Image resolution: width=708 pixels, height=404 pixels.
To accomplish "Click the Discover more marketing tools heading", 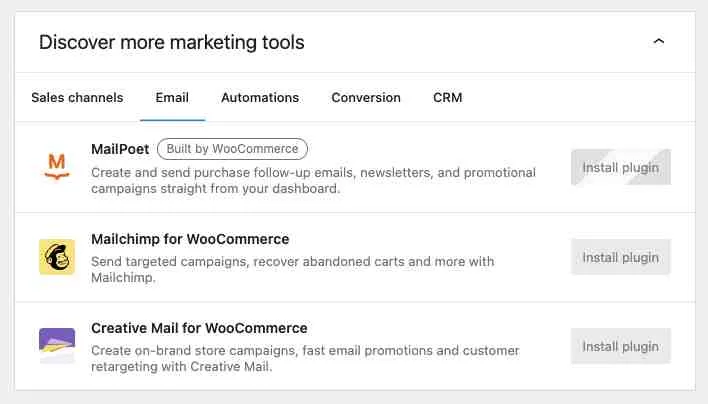I will [172, 42].
